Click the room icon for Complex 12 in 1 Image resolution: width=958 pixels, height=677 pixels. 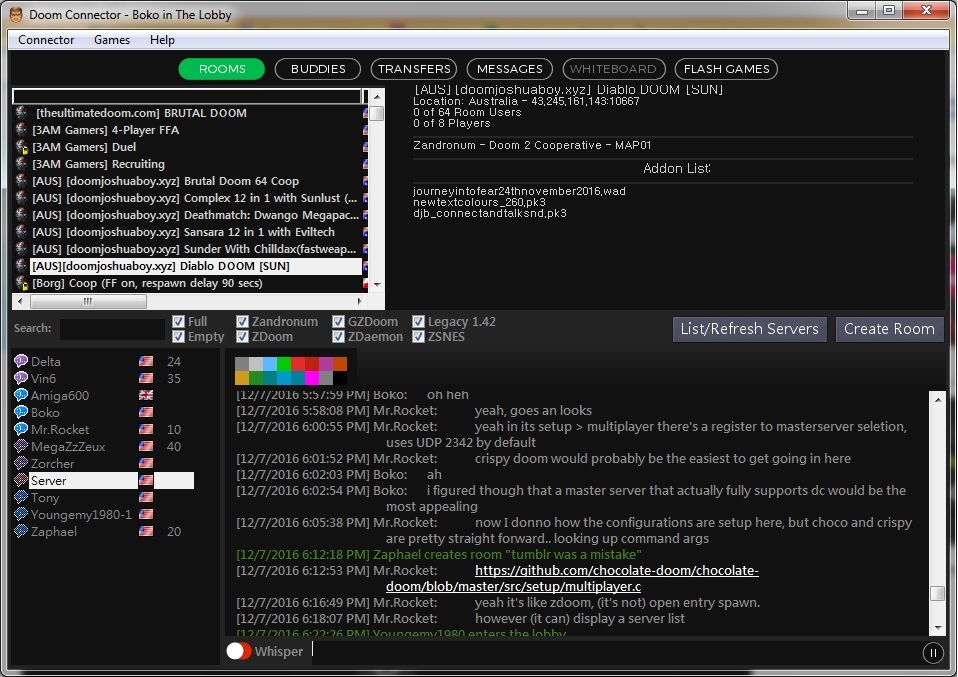click(x=21, y=198)
